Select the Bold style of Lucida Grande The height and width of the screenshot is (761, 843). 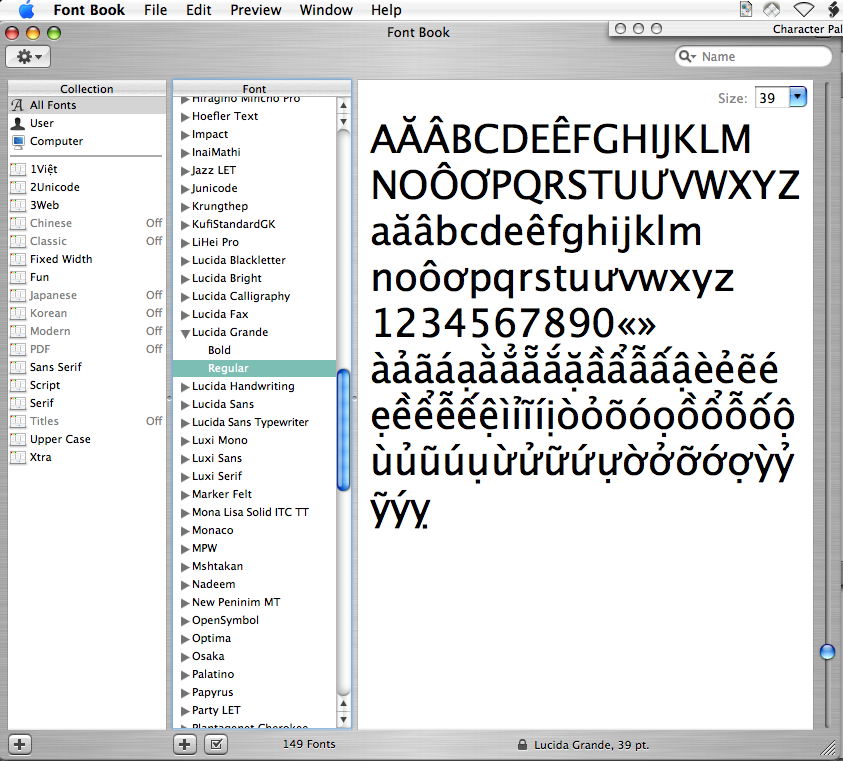[x=255, y=350]
